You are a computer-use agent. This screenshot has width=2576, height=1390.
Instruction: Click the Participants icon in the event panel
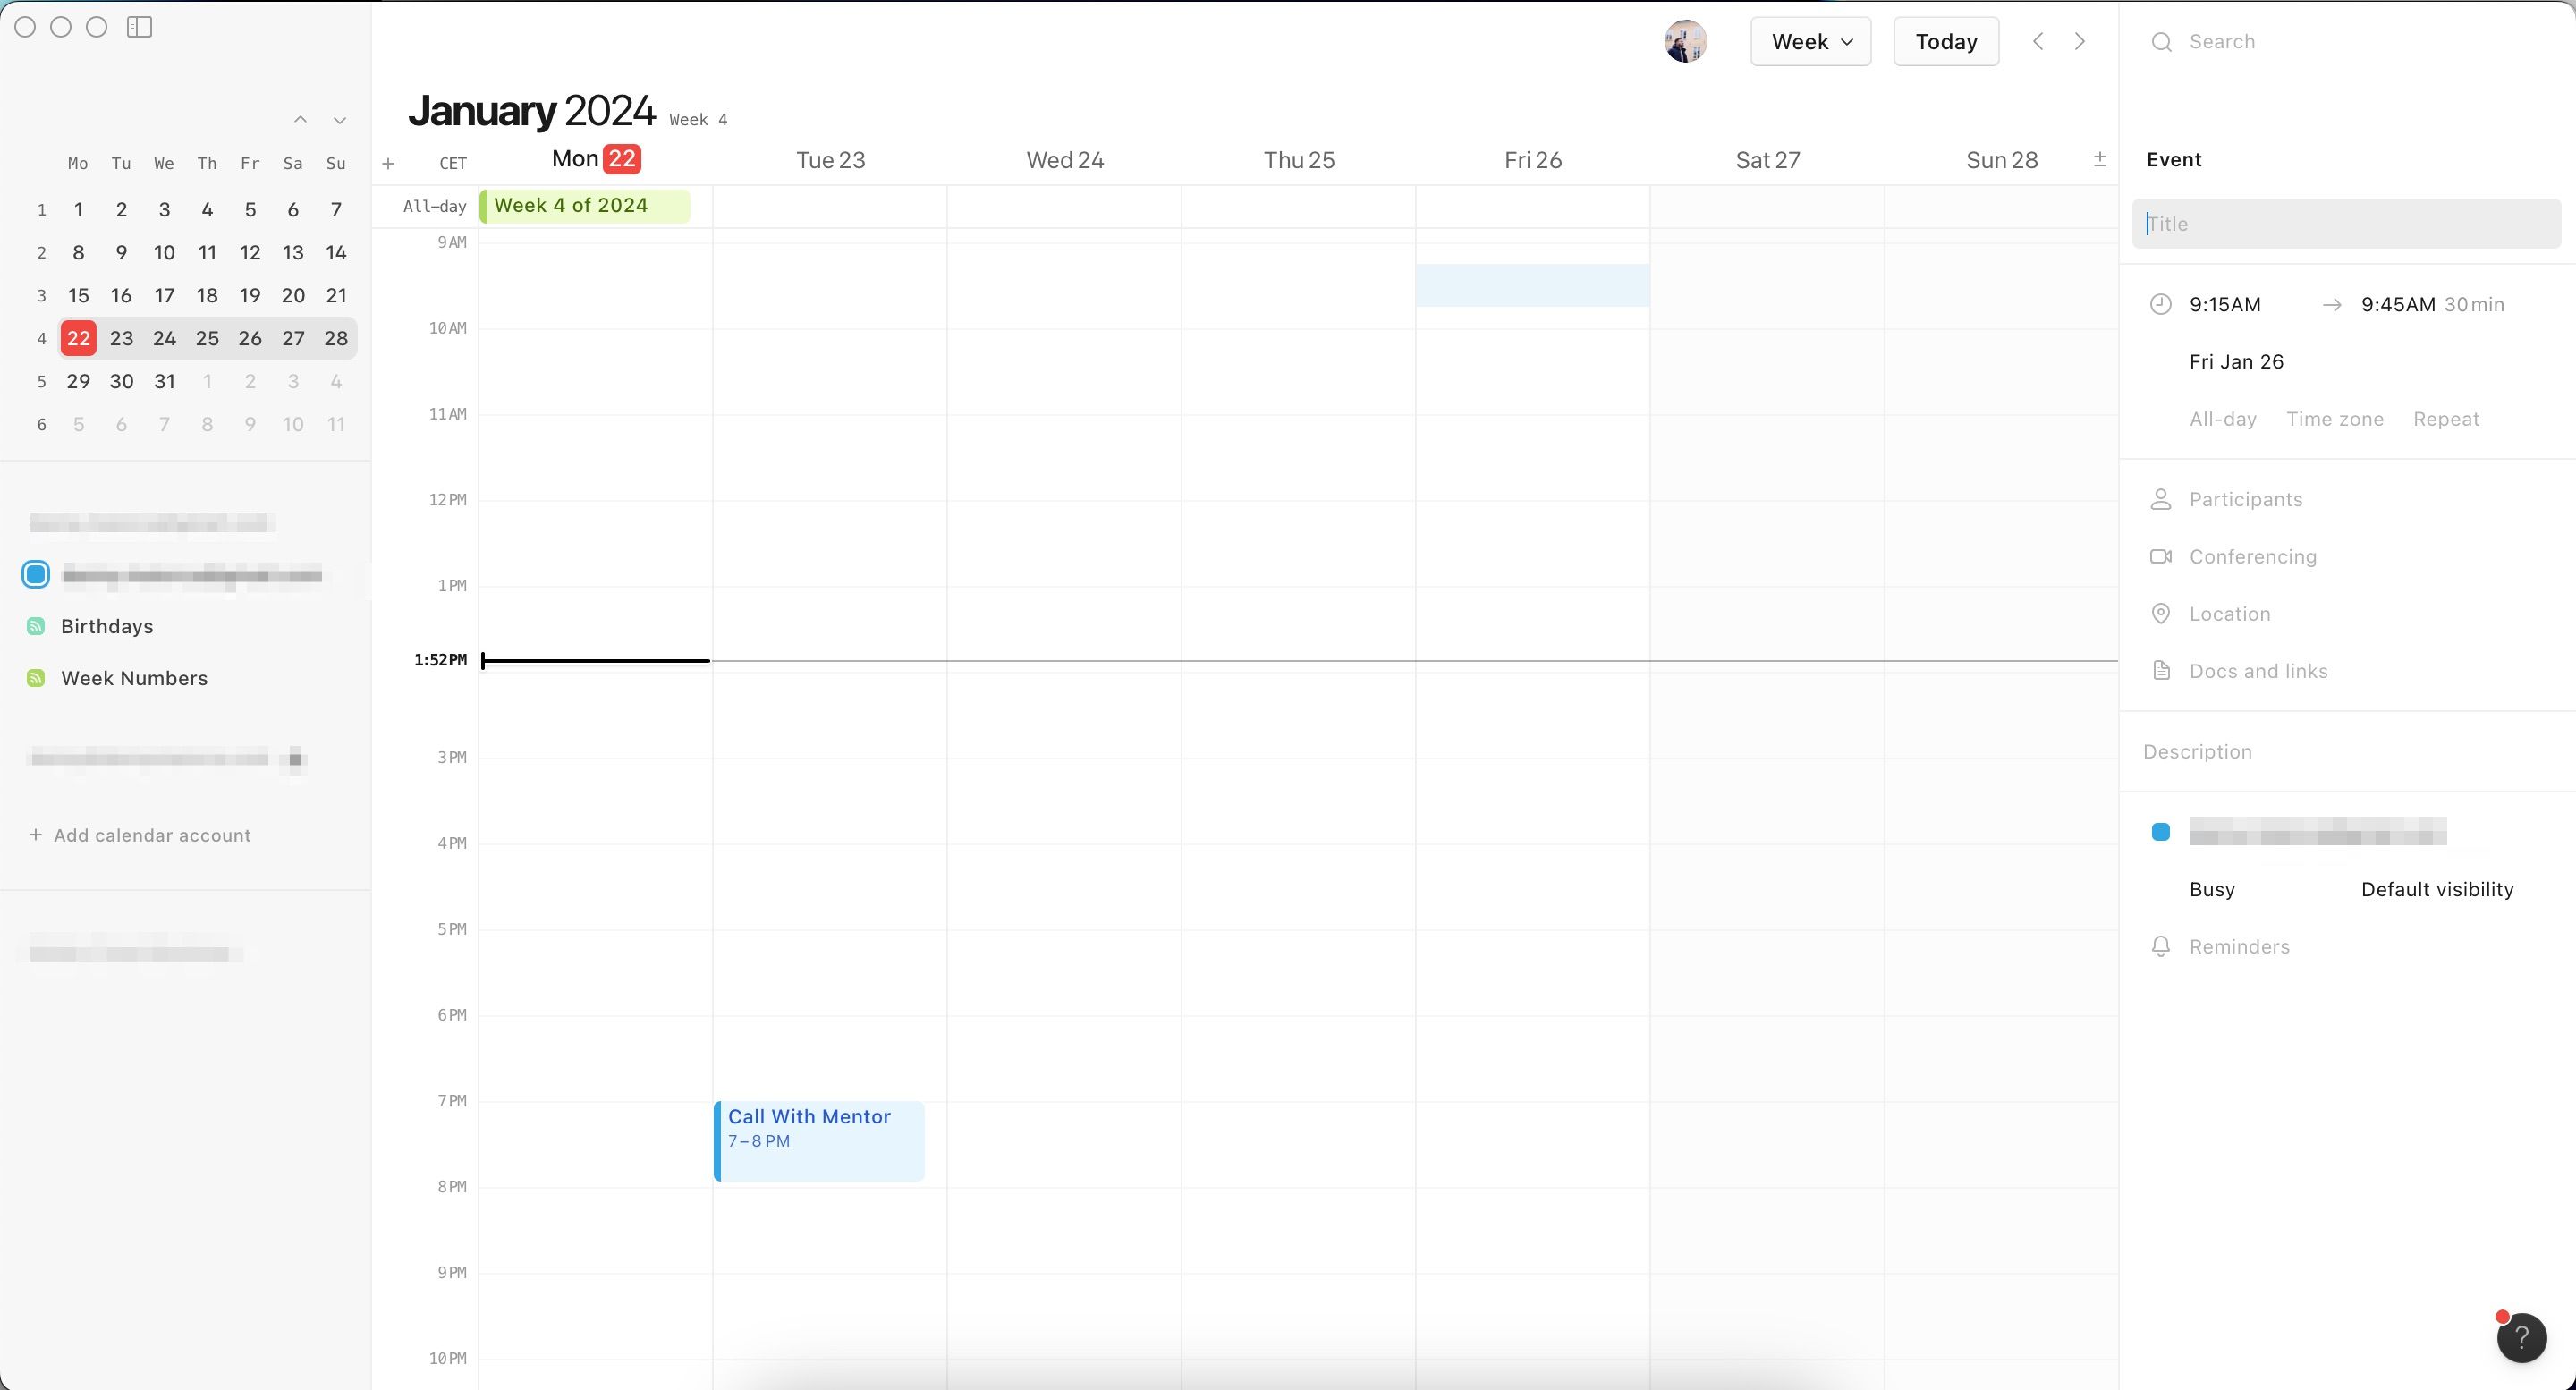click(x=2161, y=498)
